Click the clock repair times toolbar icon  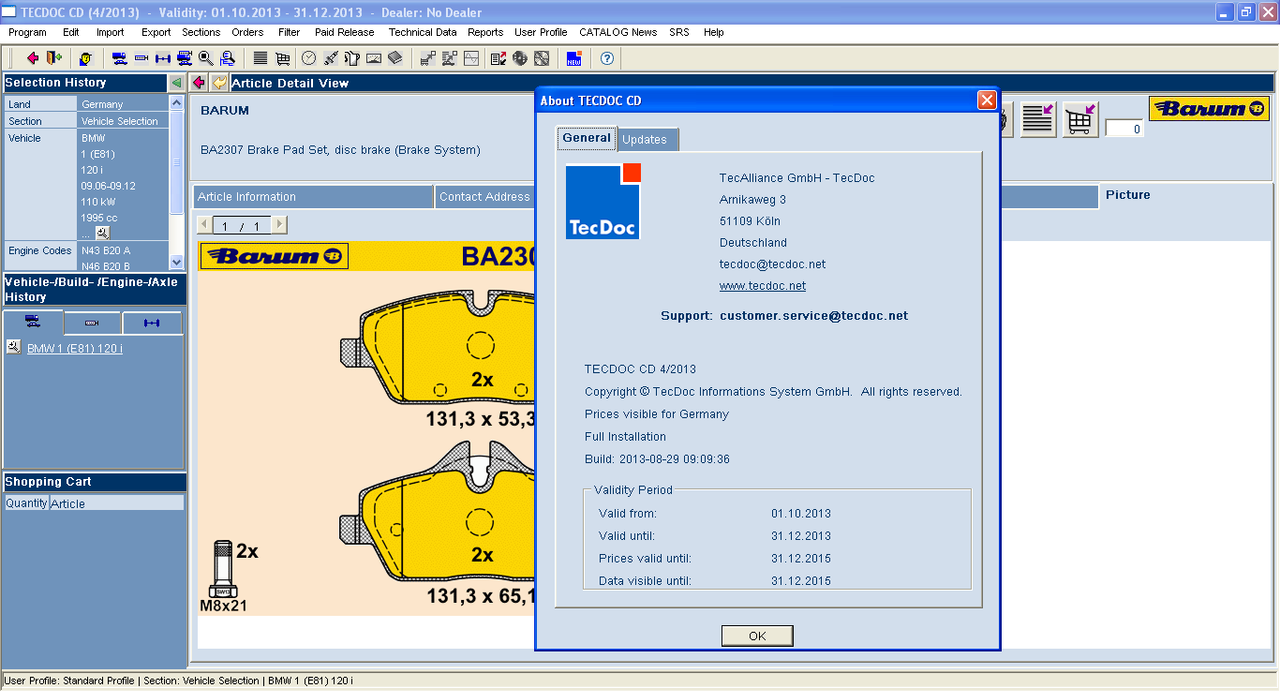click(x=309, y=58)
